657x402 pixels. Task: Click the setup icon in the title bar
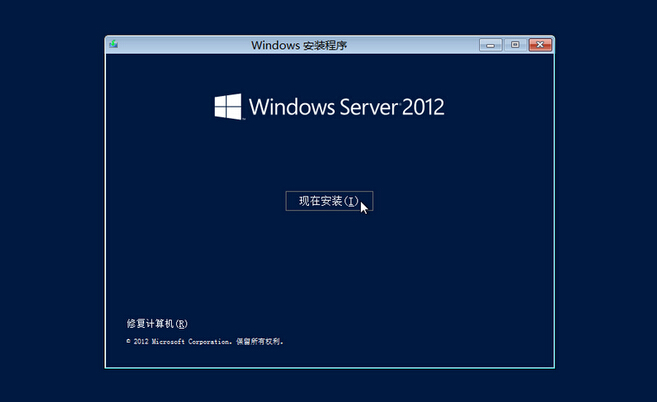[114, 44]
